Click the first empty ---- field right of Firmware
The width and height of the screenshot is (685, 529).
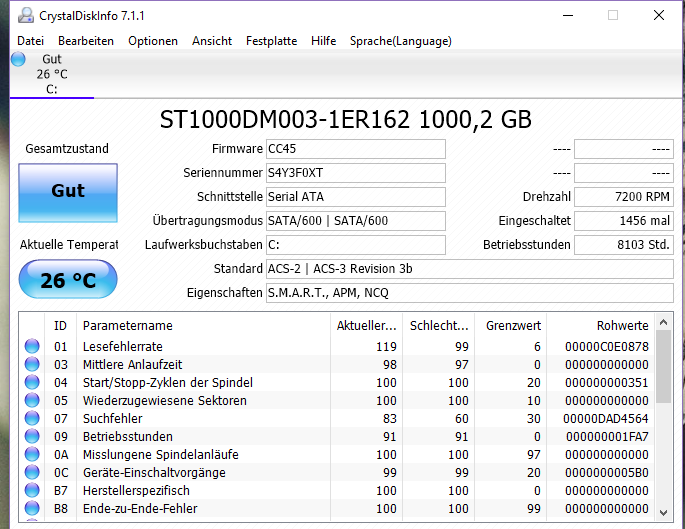point(623,149)
